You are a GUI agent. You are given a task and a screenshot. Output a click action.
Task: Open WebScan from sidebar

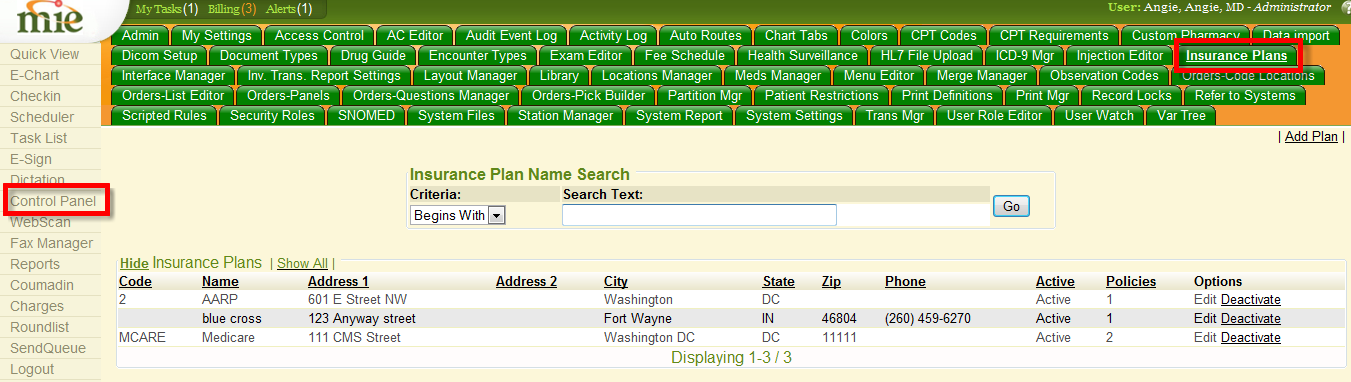(40, 222)
